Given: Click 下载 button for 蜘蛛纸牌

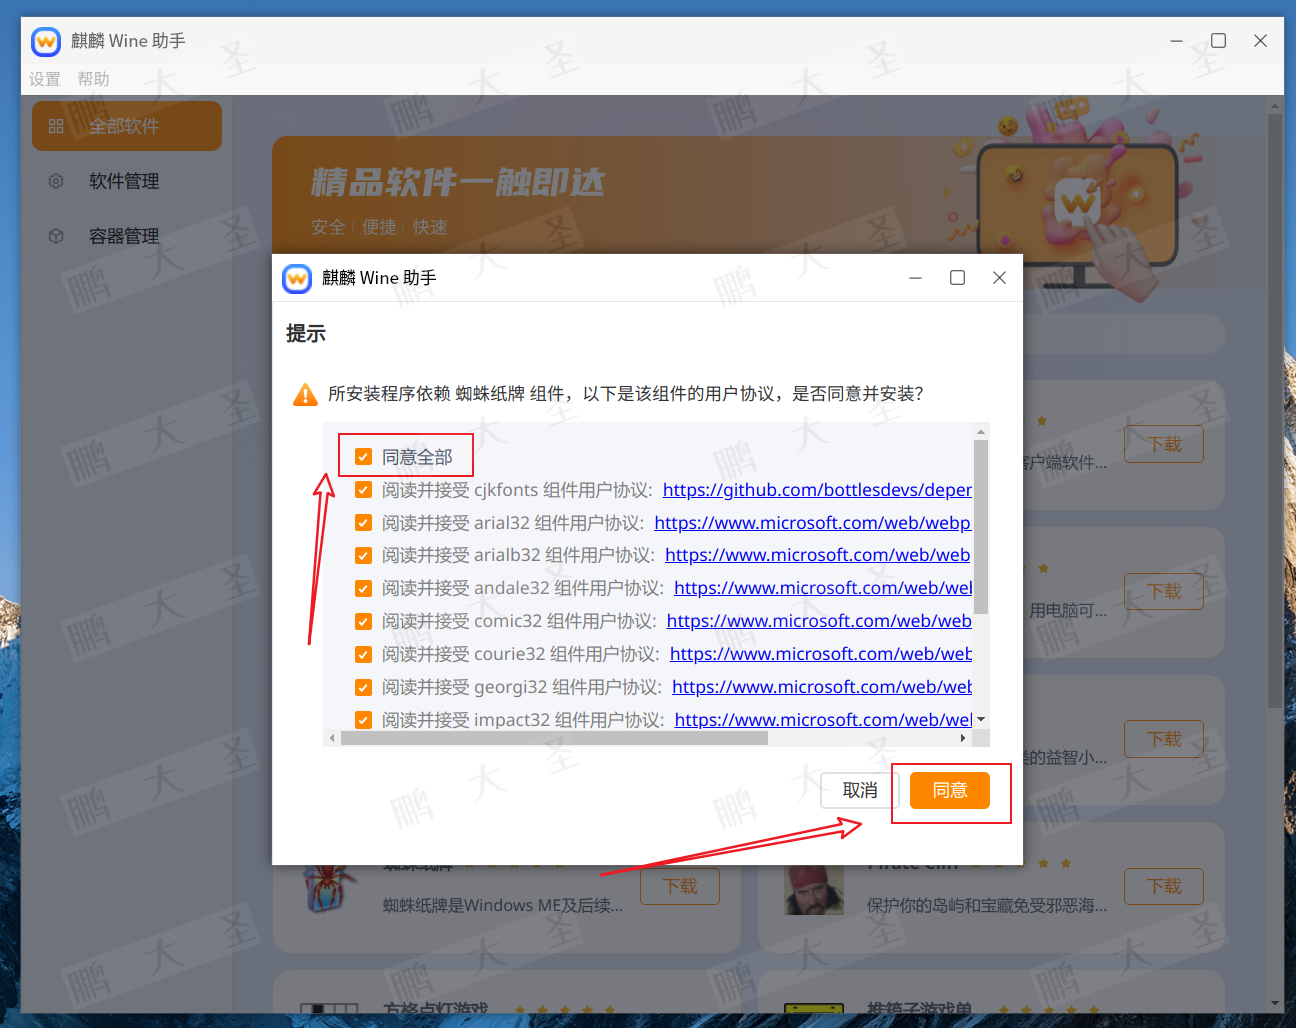Looking at the screenshot, I should coord(680,886).
